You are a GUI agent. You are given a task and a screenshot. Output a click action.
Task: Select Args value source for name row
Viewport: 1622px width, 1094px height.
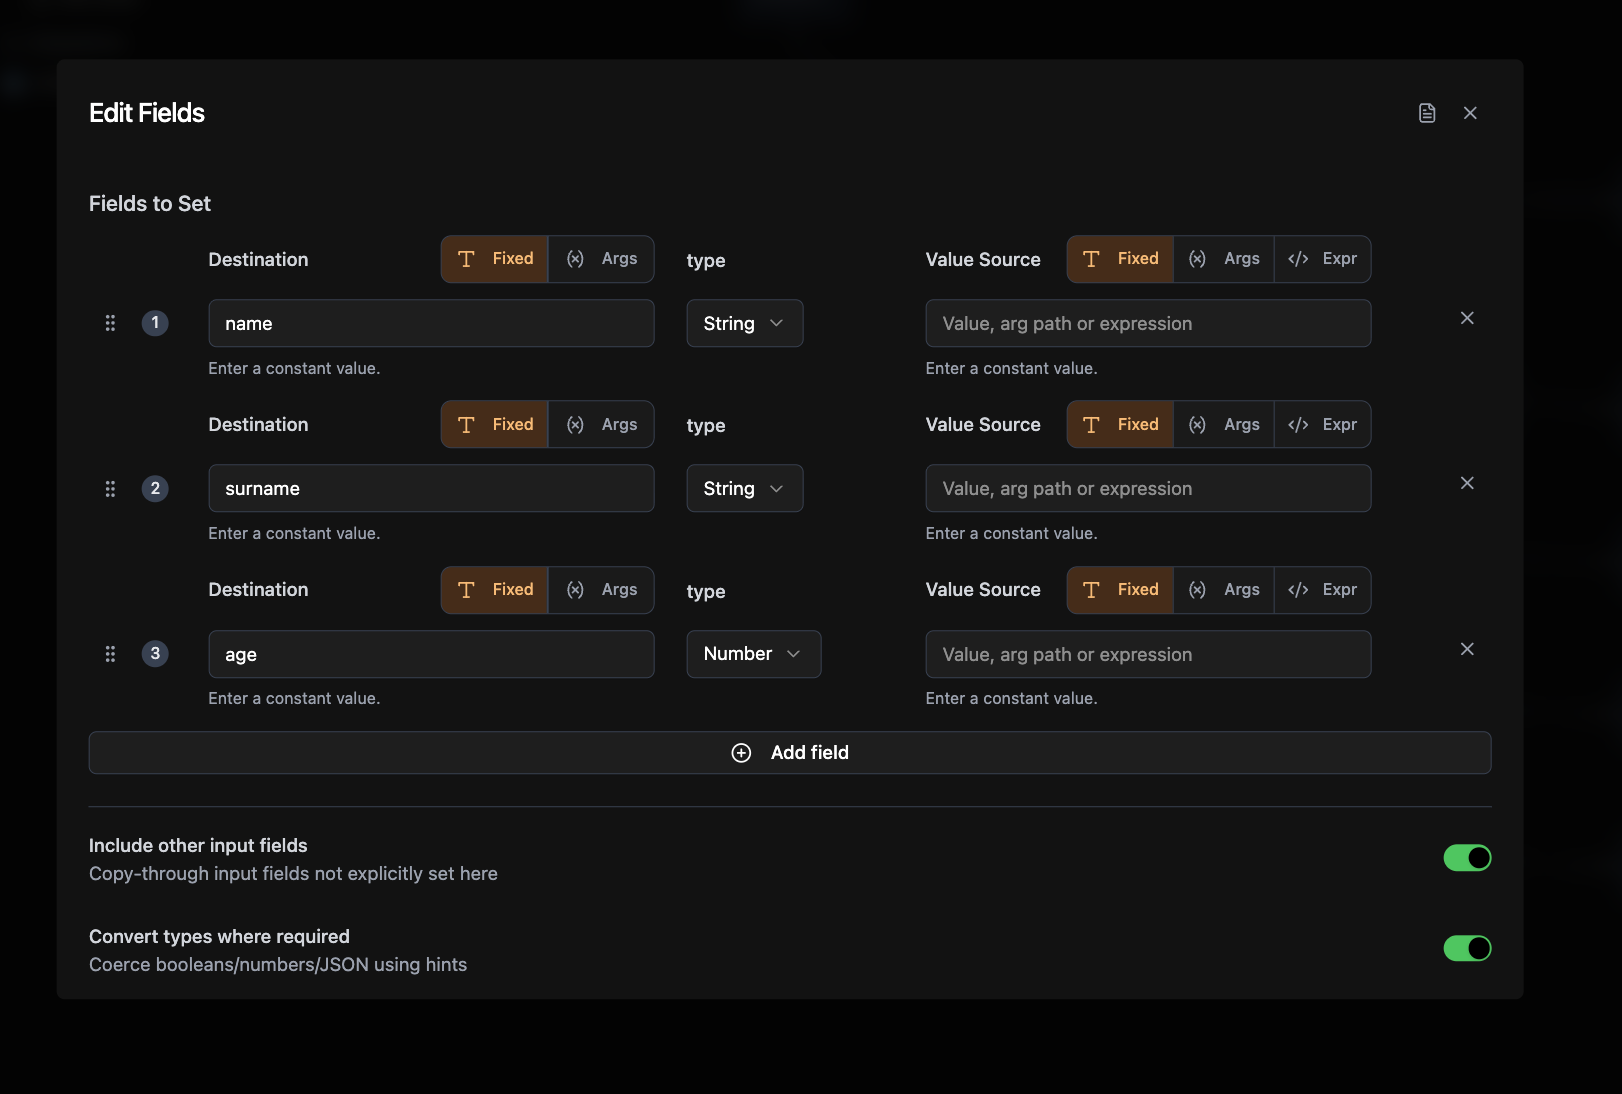coord(1224,259)
